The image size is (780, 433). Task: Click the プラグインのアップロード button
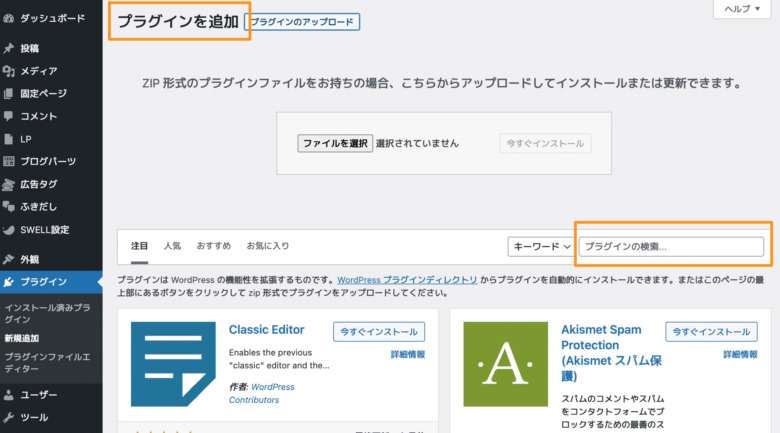click(302, 22)
